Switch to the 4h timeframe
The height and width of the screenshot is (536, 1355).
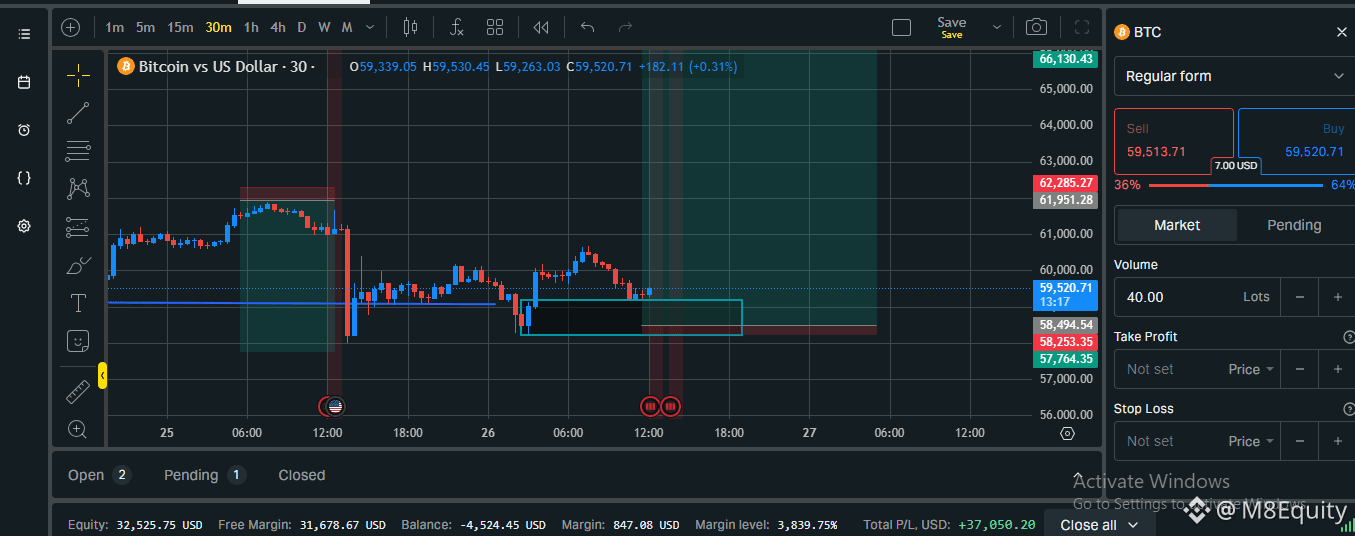pos(278,27)
